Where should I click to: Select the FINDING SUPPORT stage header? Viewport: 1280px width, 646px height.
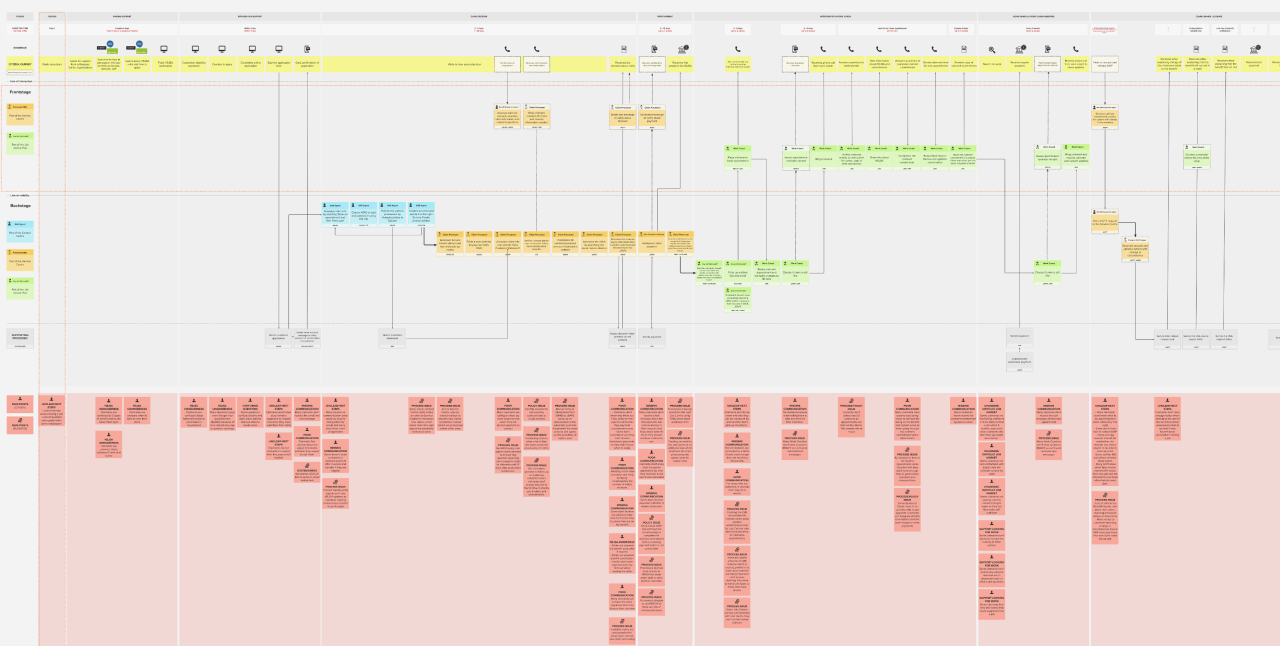coord(122,17)
